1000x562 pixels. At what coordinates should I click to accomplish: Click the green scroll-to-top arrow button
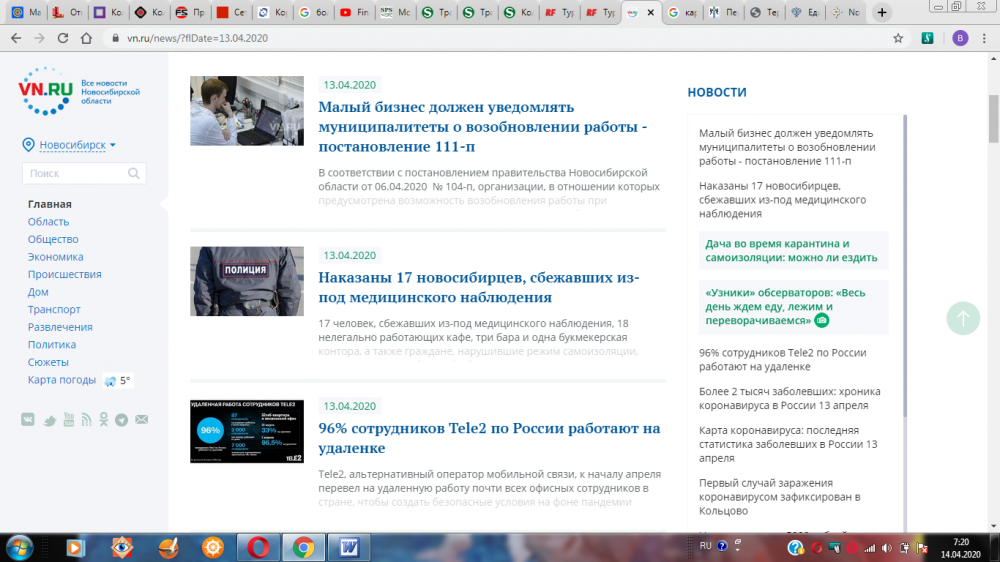[963, 318]
